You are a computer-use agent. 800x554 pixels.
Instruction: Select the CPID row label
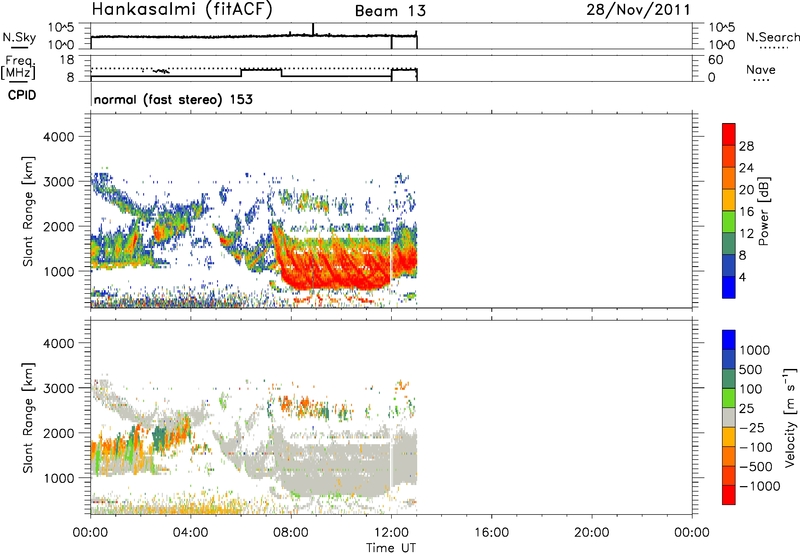[x=22, y=95]
